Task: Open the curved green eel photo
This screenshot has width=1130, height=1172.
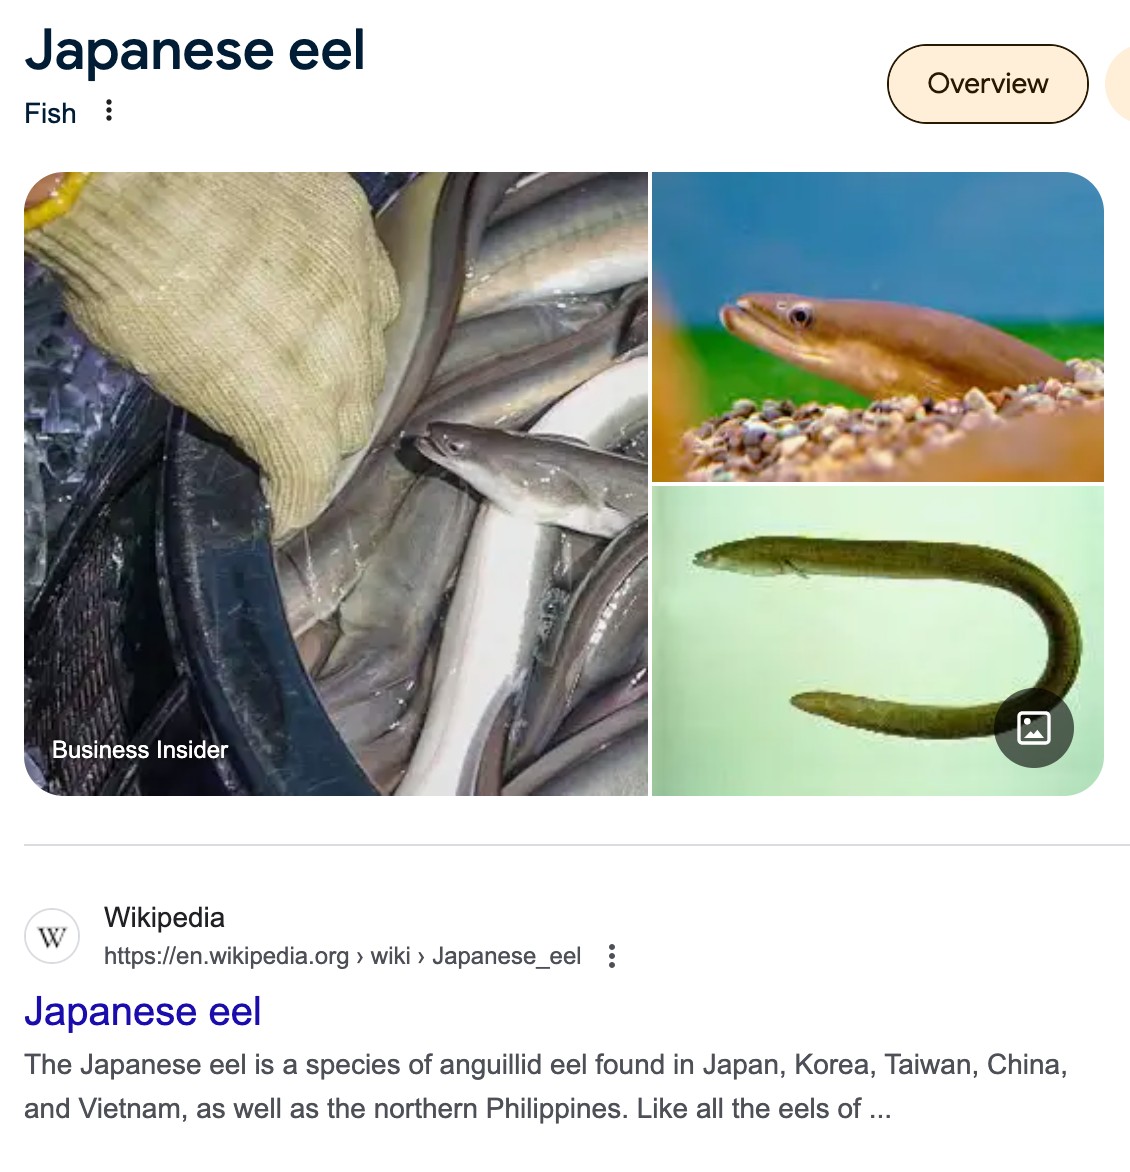Action: (x=877, y=641)
